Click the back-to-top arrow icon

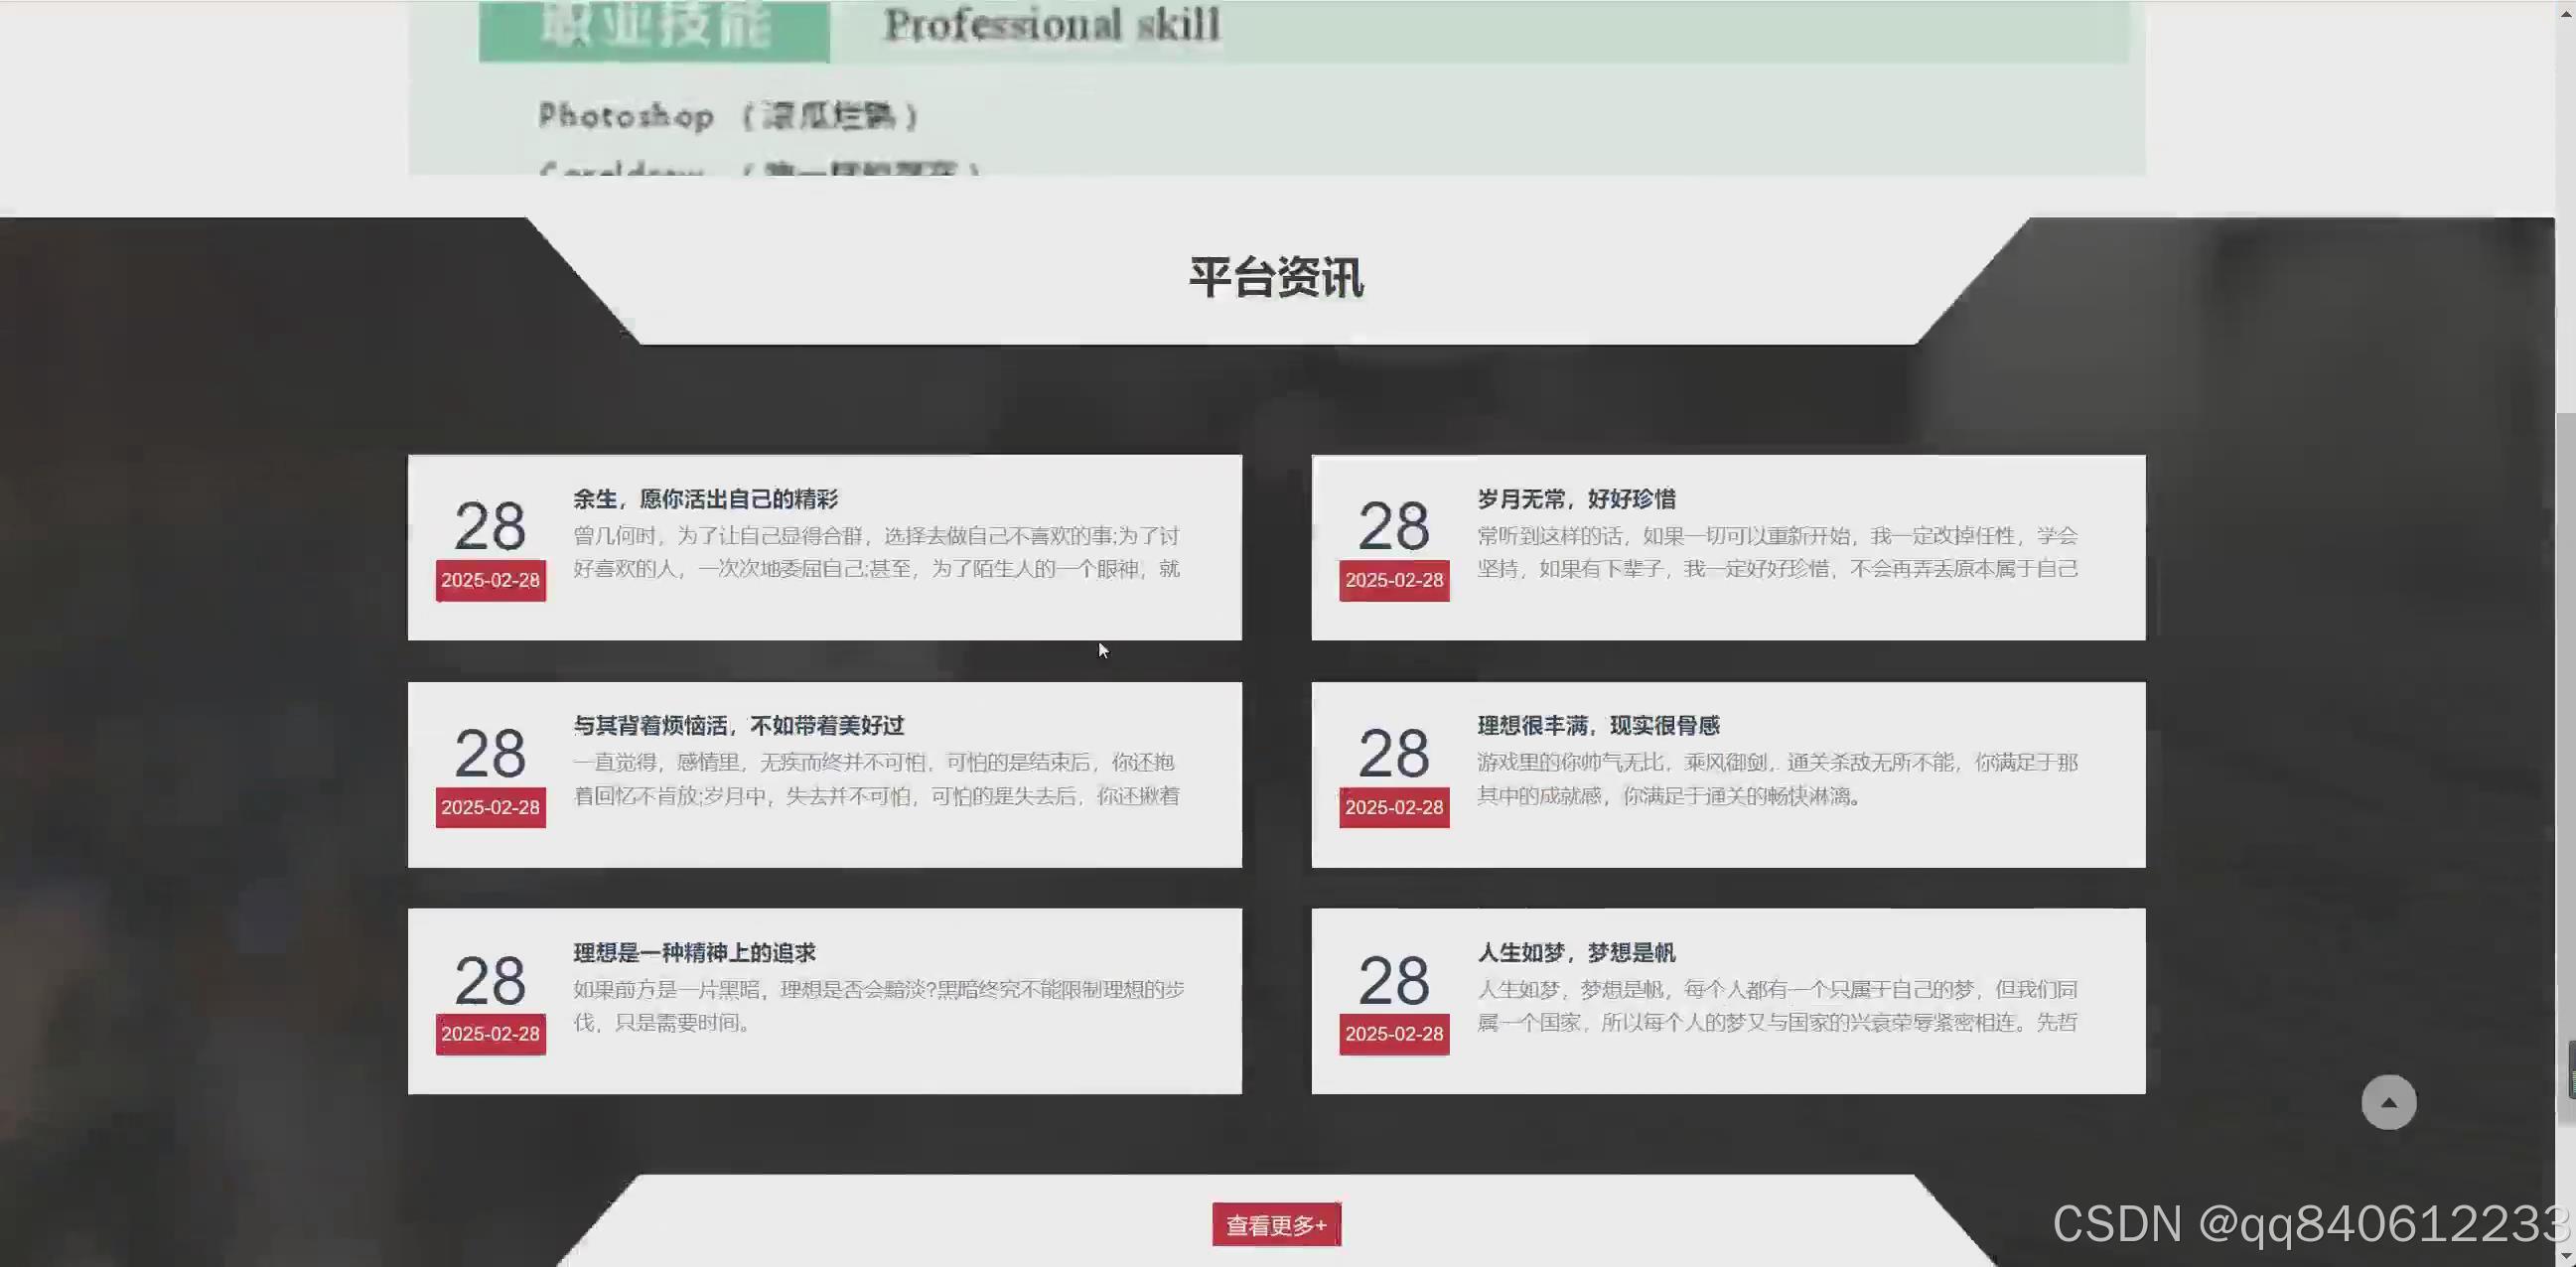tap(2389, 1102)
